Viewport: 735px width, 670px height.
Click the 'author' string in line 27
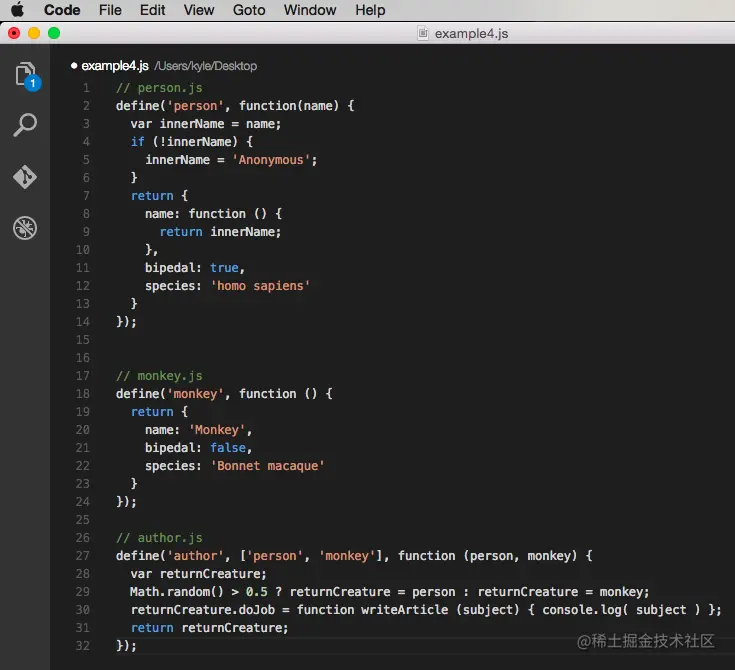point(195,556)
